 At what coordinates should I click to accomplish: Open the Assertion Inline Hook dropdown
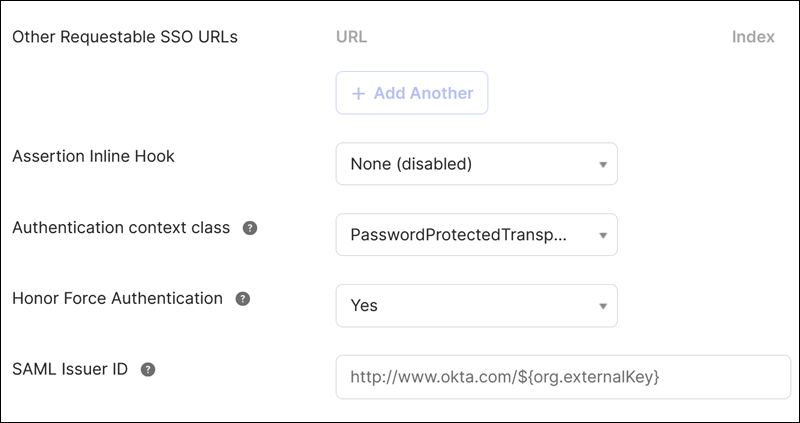(x=476, y=164)
